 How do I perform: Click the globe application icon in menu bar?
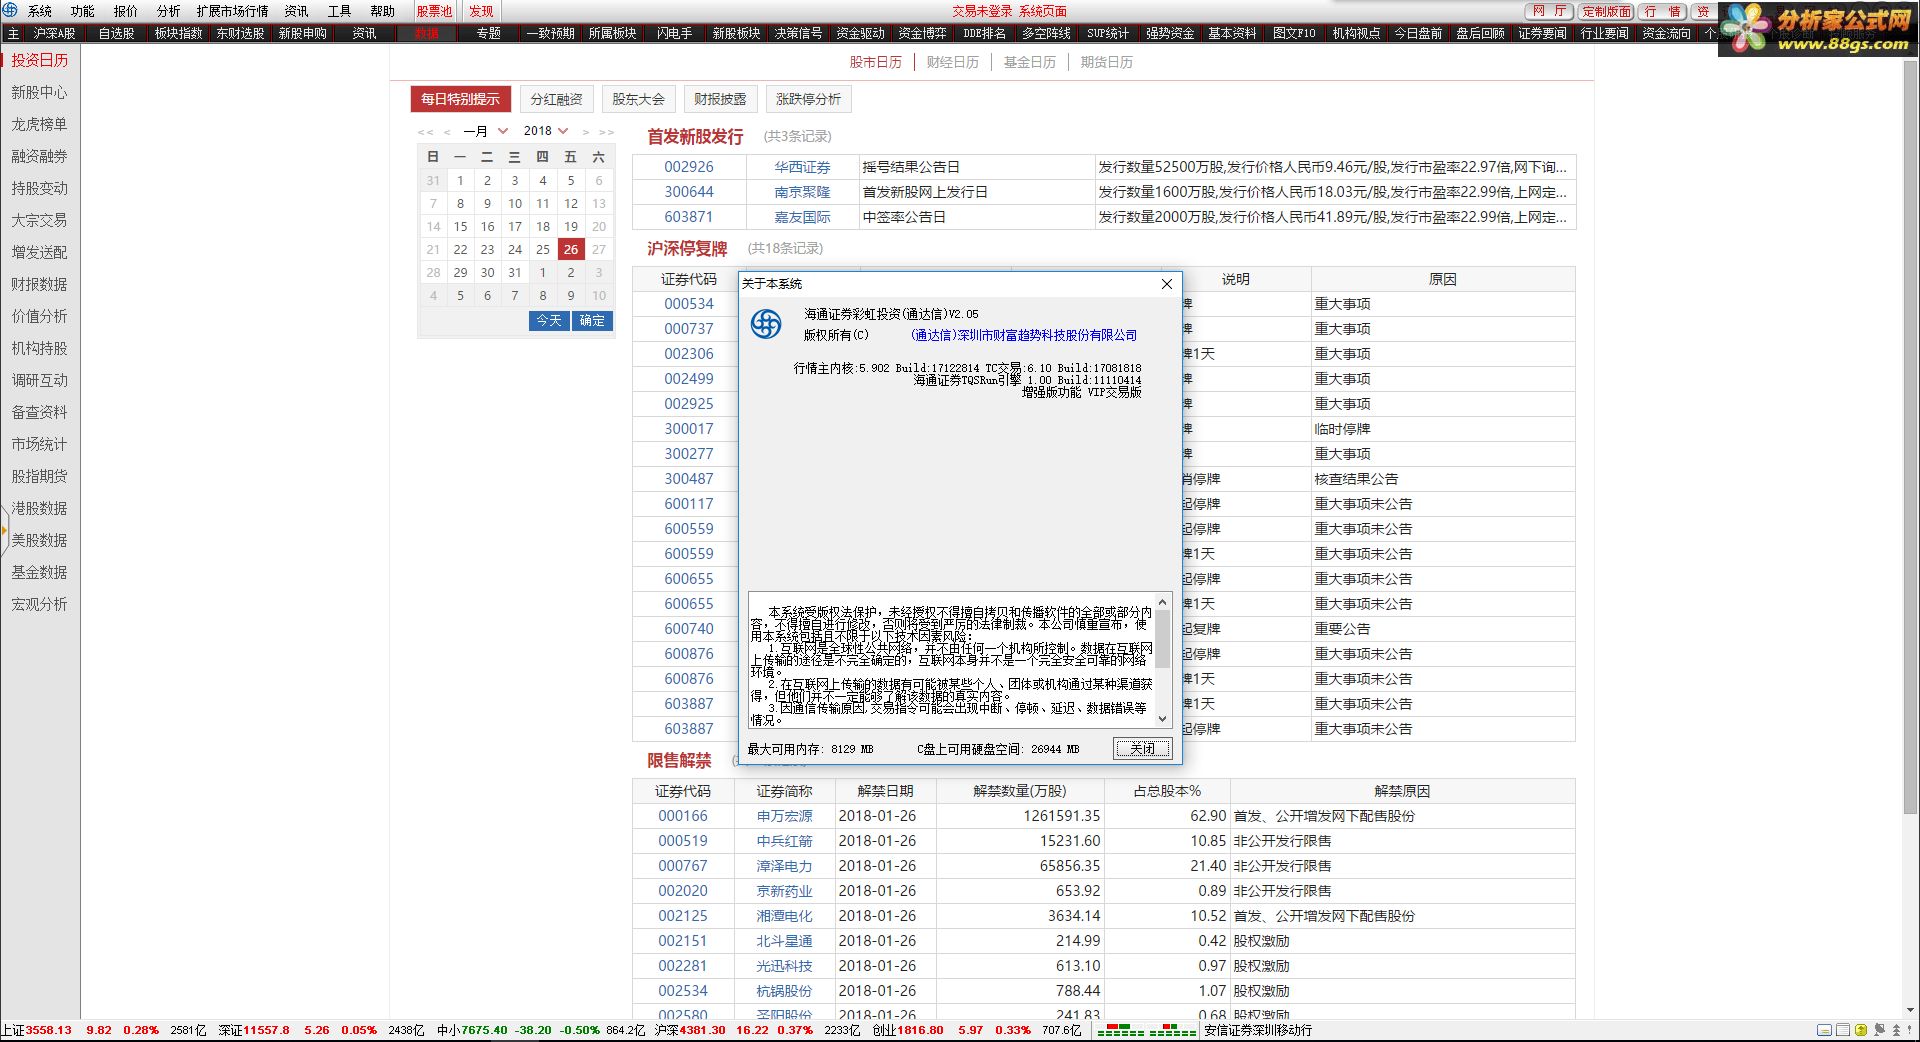(x=10, y=10)
